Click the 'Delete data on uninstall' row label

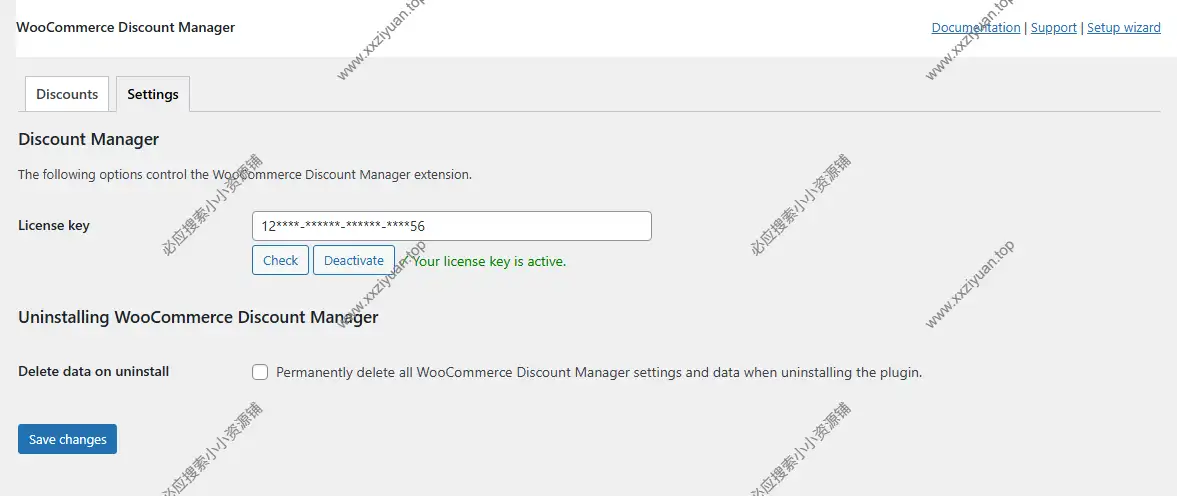tap(94, 371)
